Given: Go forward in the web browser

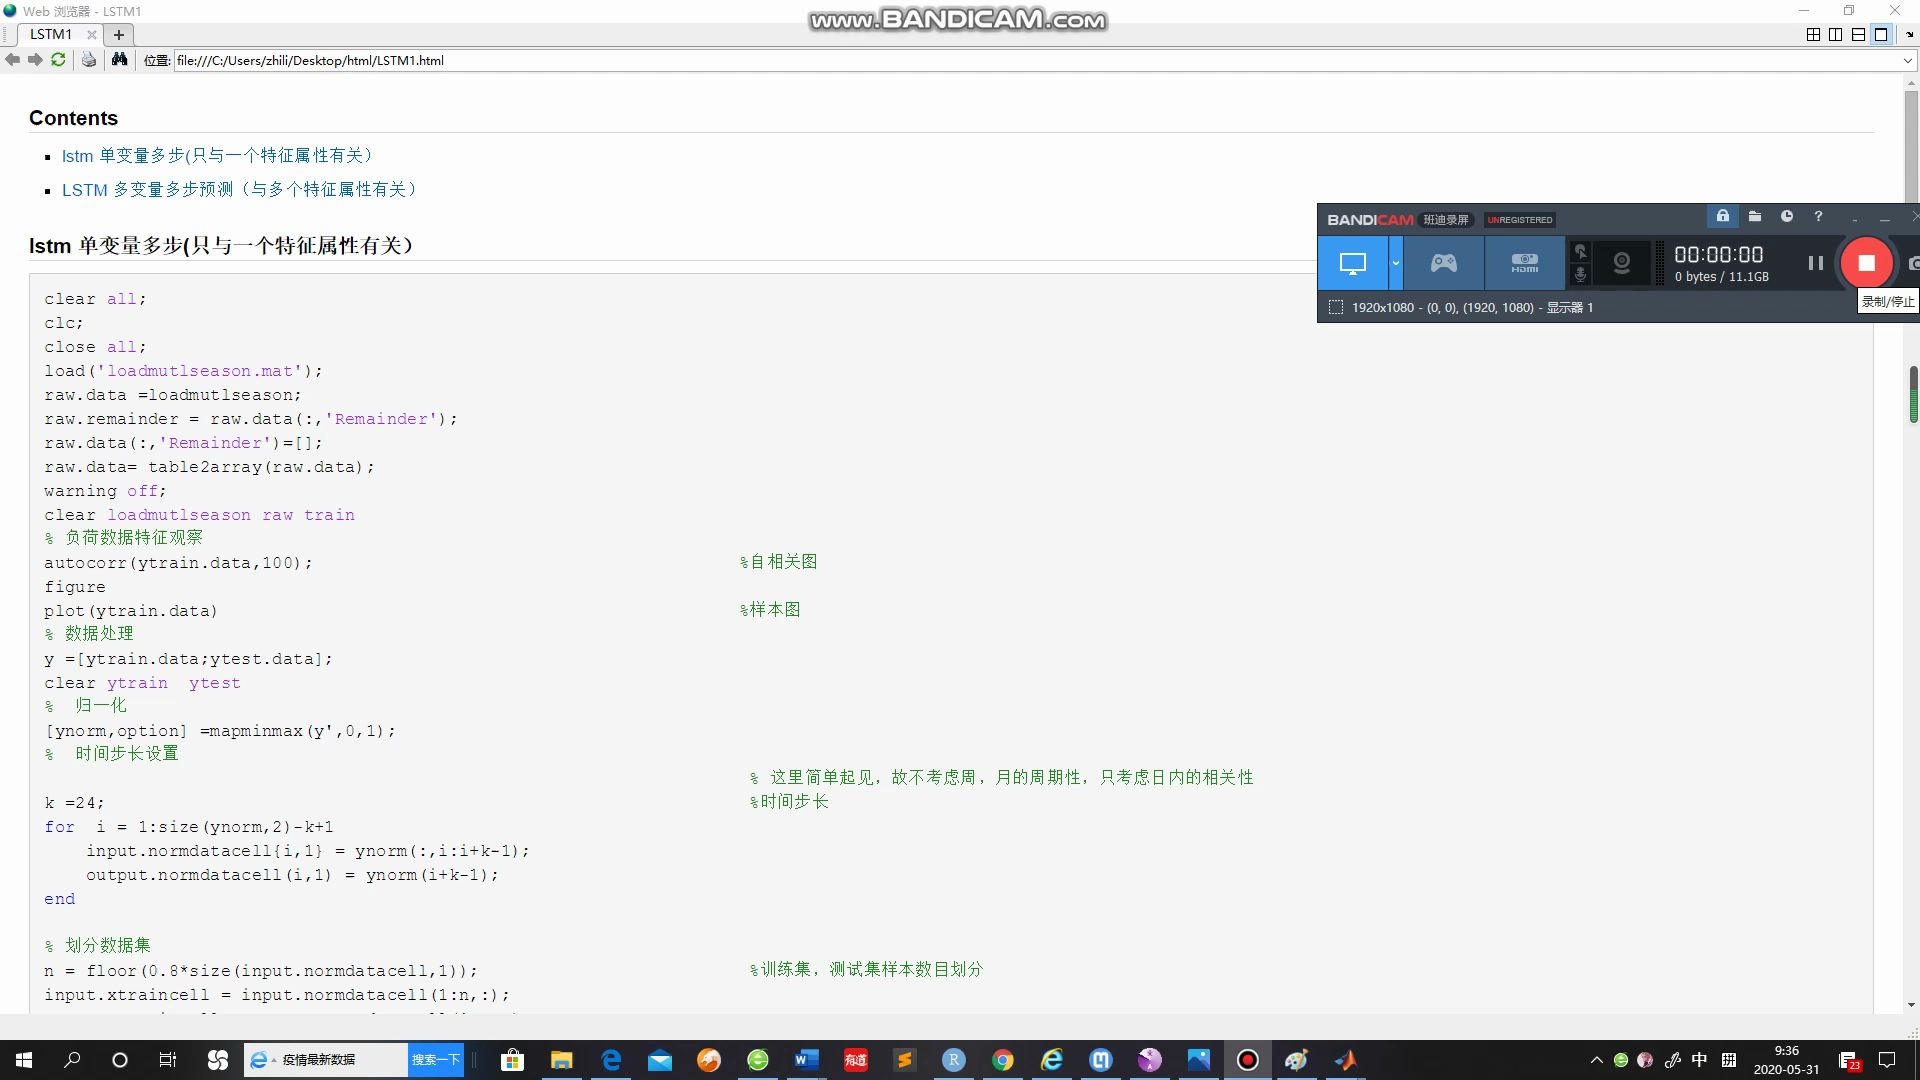Looking at the screenshot, I should click(35, 60).
